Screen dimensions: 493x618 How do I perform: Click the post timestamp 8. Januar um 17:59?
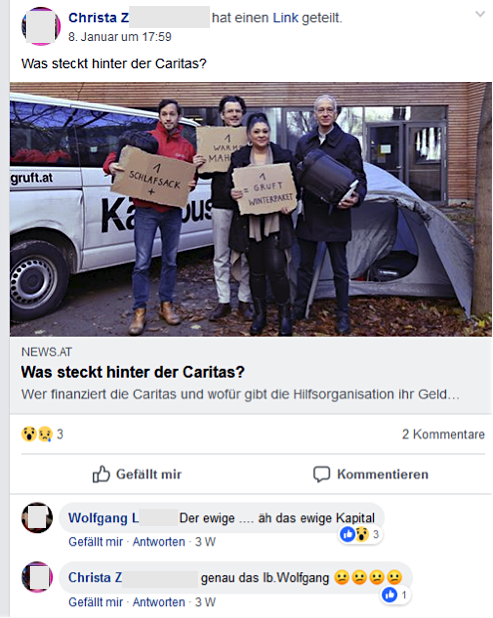pos(120,37)
